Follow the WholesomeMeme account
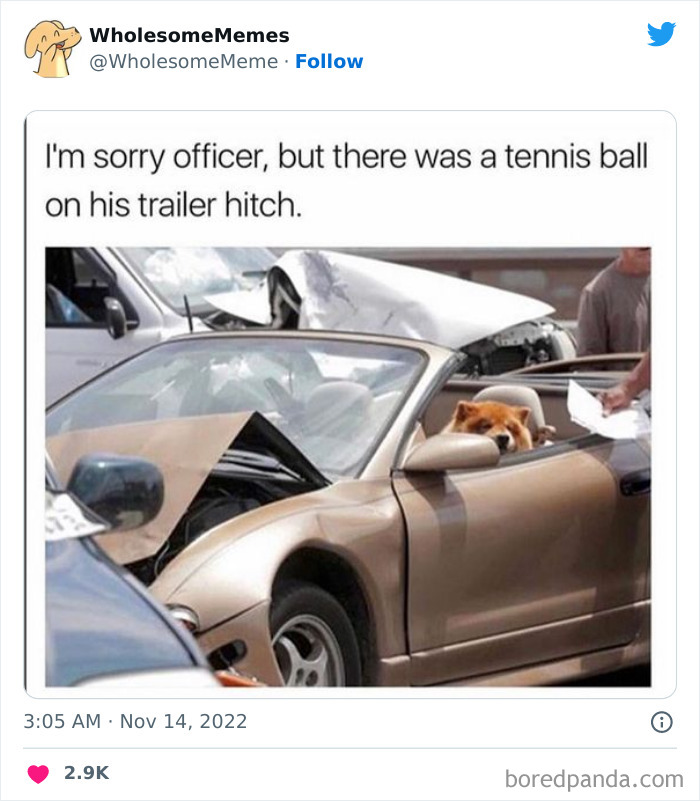This screenshot has width=700, height=801. pyautogui.click(x=330, y=61)
